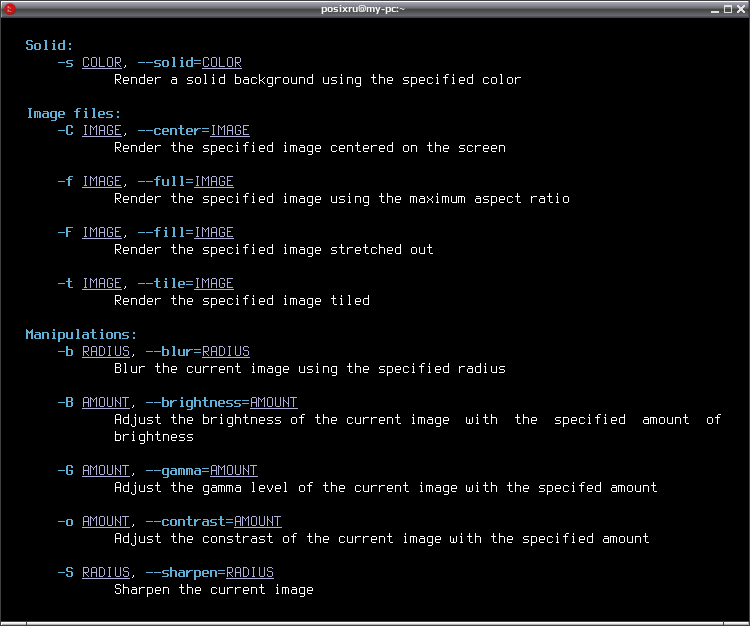750x626 pixels.
Task: Click 'Render the specified image centered on the screen'
Action: 310,148
